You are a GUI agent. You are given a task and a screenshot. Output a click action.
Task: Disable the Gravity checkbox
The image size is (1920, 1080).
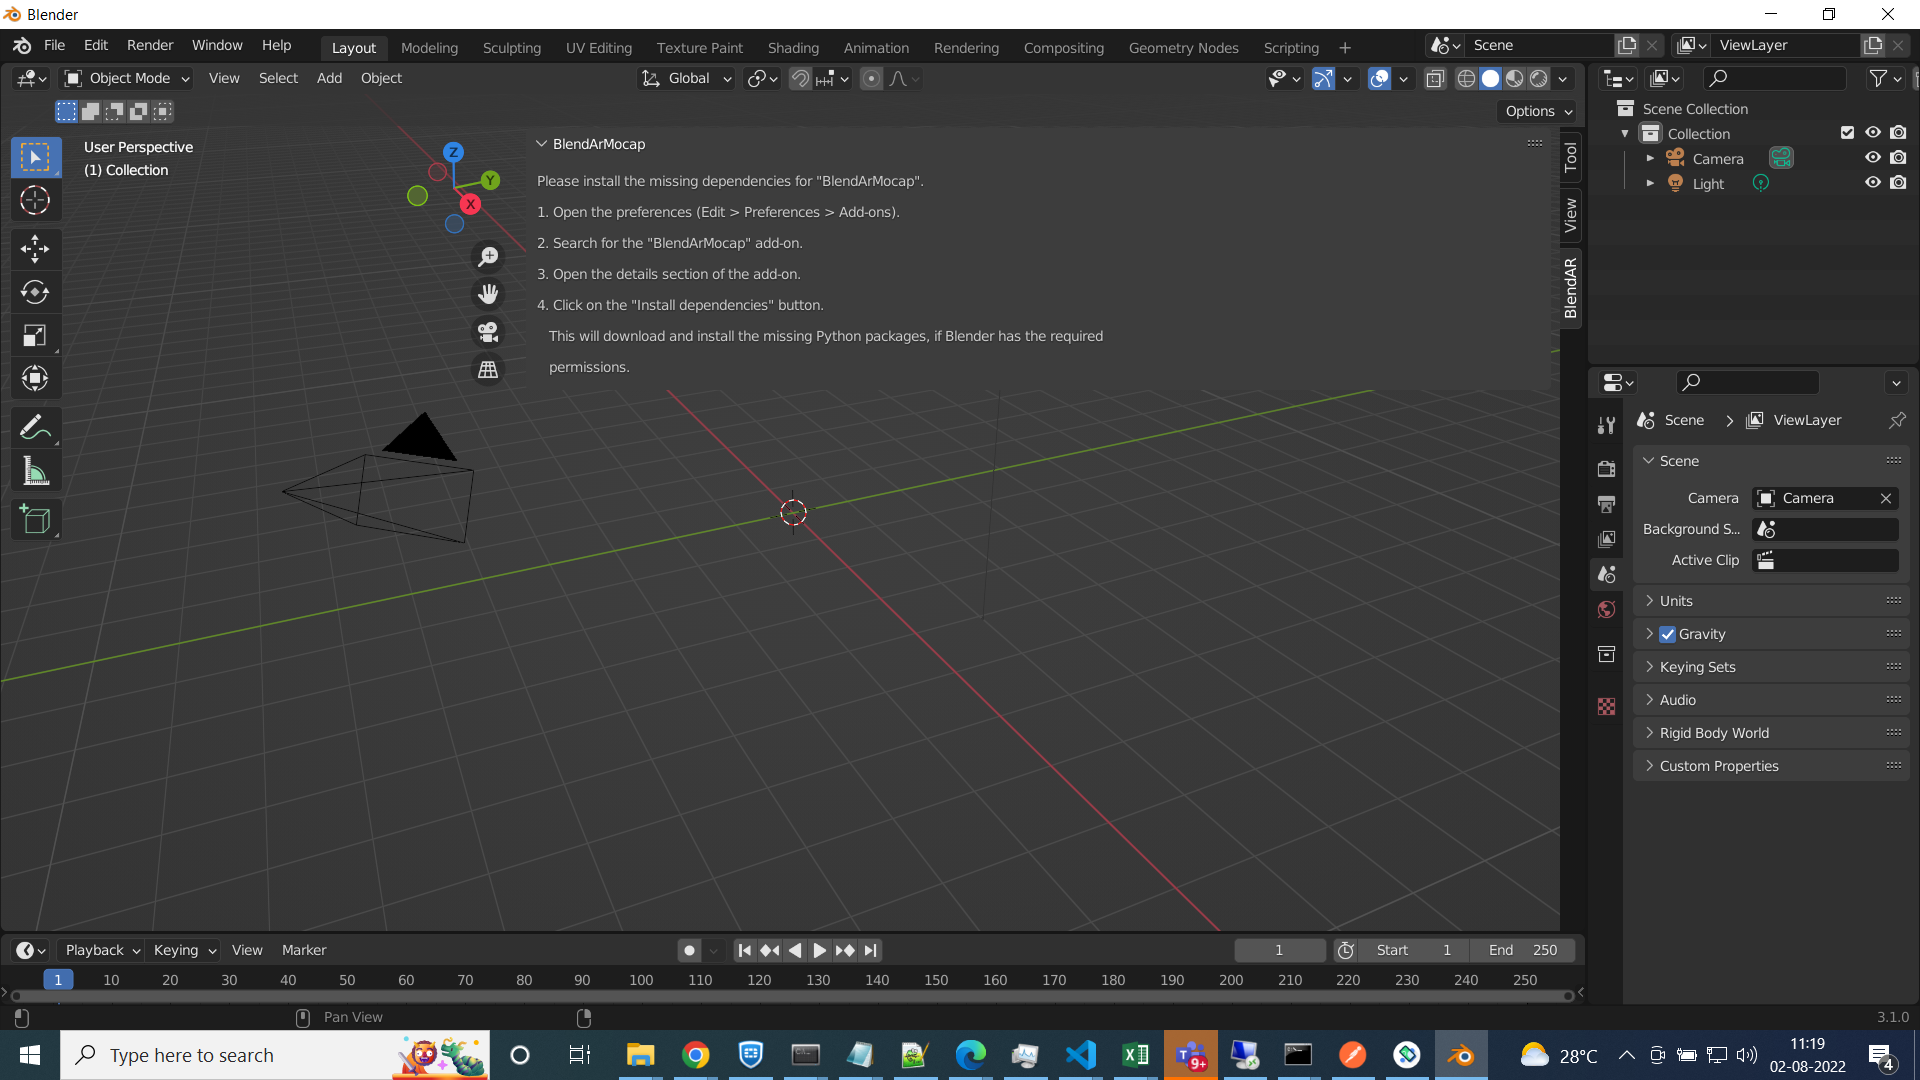pyautogui.click(x=1667, y=634)
